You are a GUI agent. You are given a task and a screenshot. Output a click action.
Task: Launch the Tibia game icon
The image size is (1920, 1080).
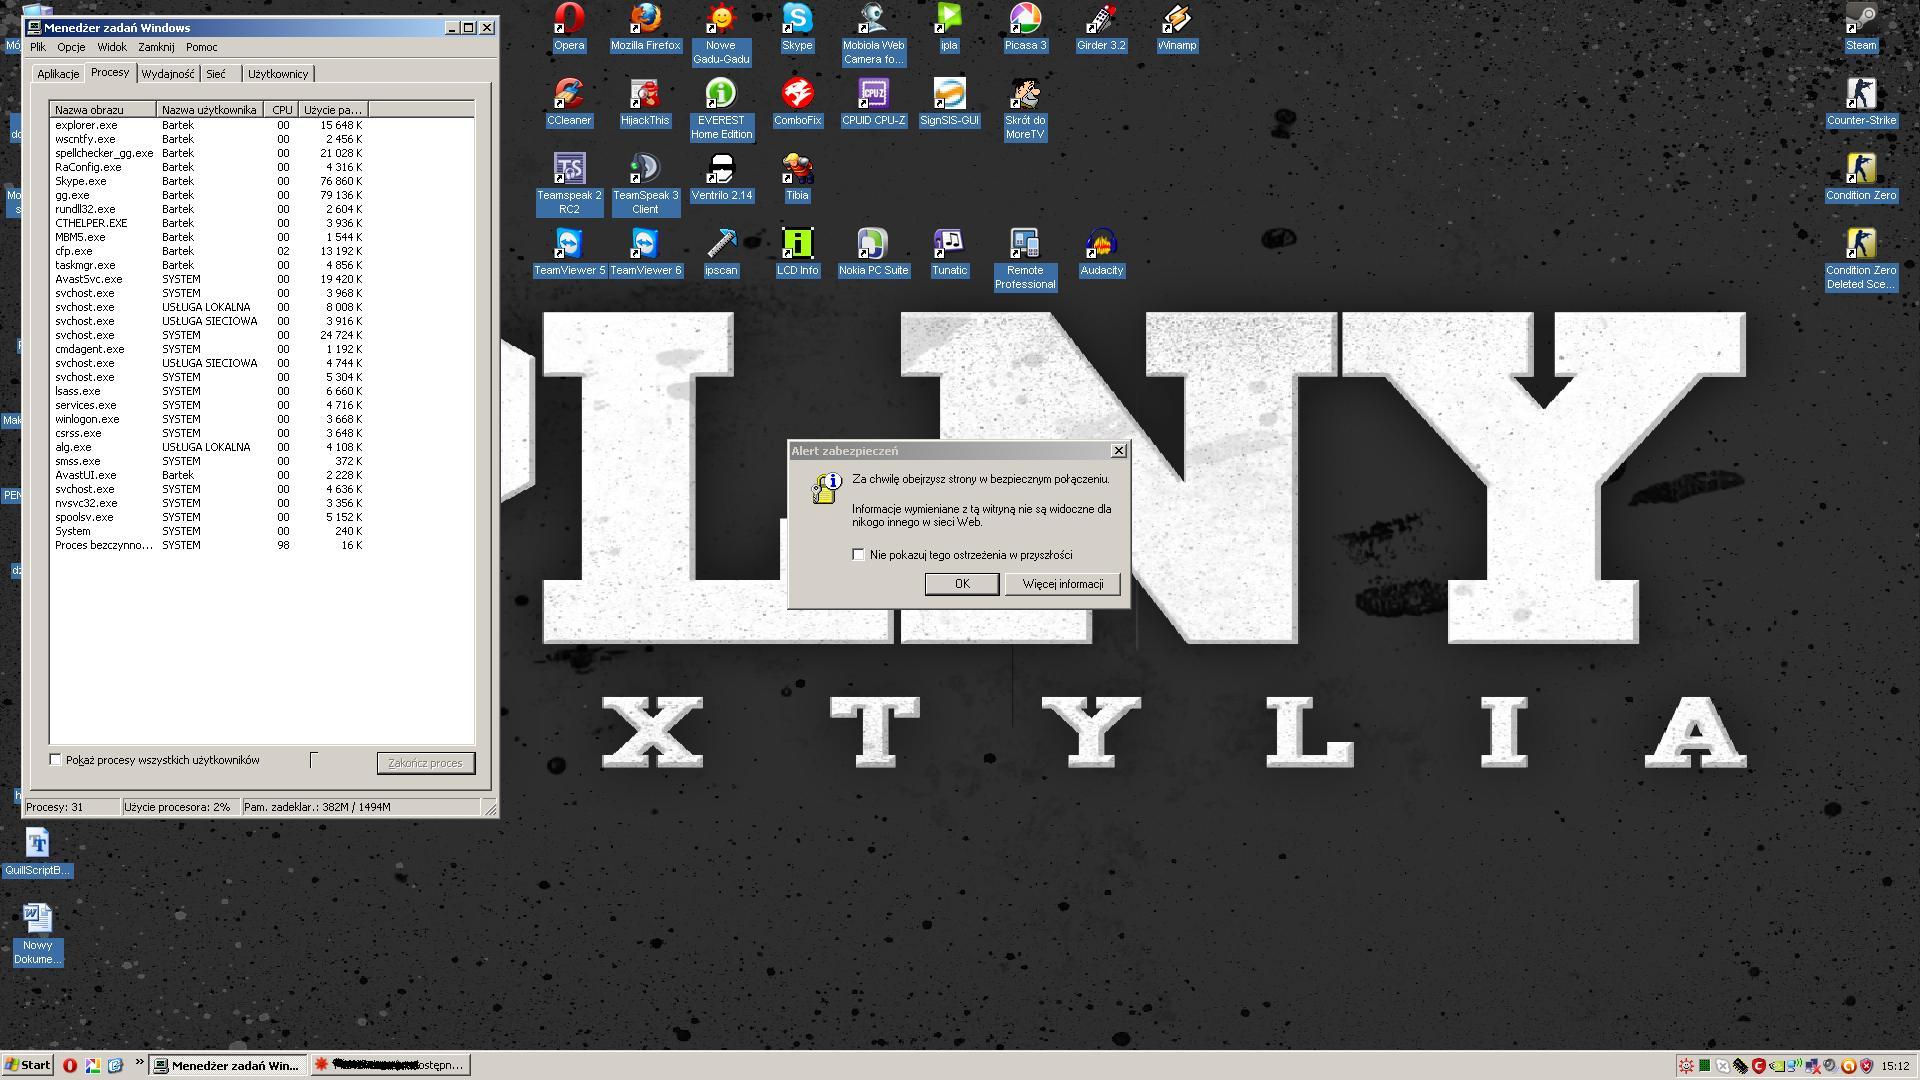pyautogui.click(x=797, y=170)
